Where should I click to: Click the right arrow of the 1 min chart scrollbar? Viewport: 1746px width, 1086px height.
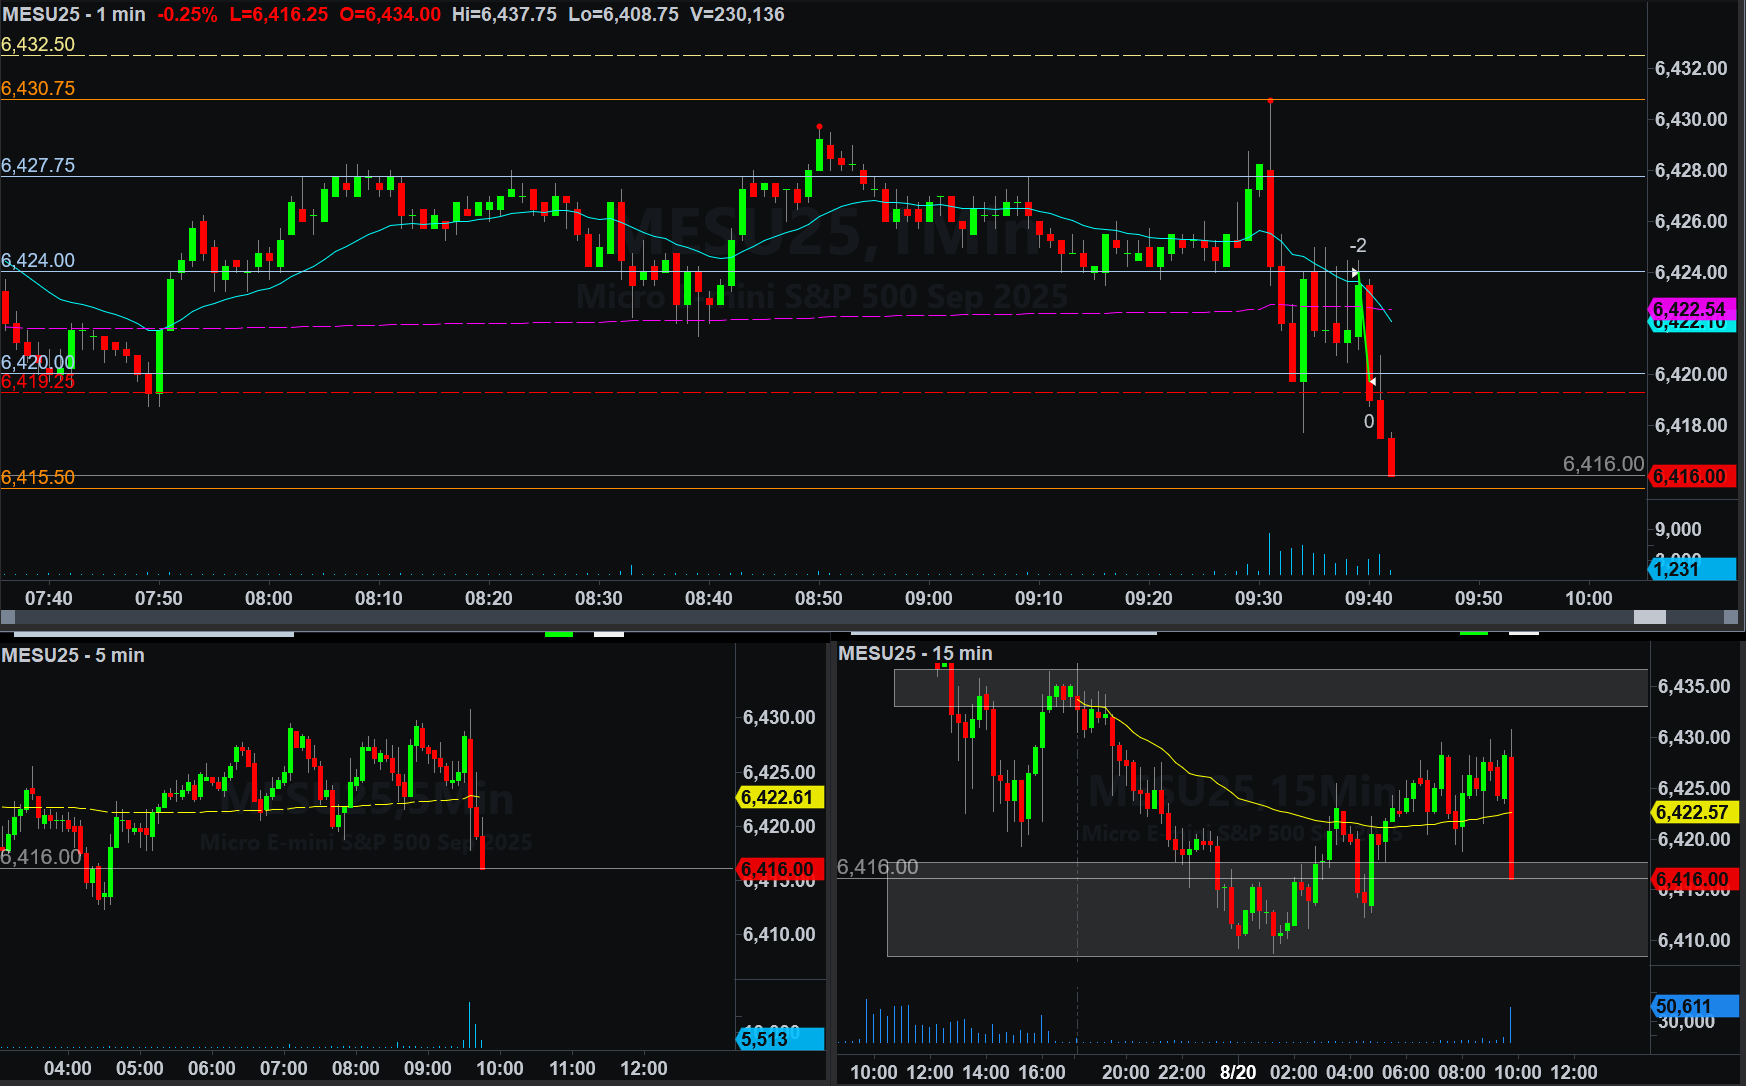pos(1731,617)
